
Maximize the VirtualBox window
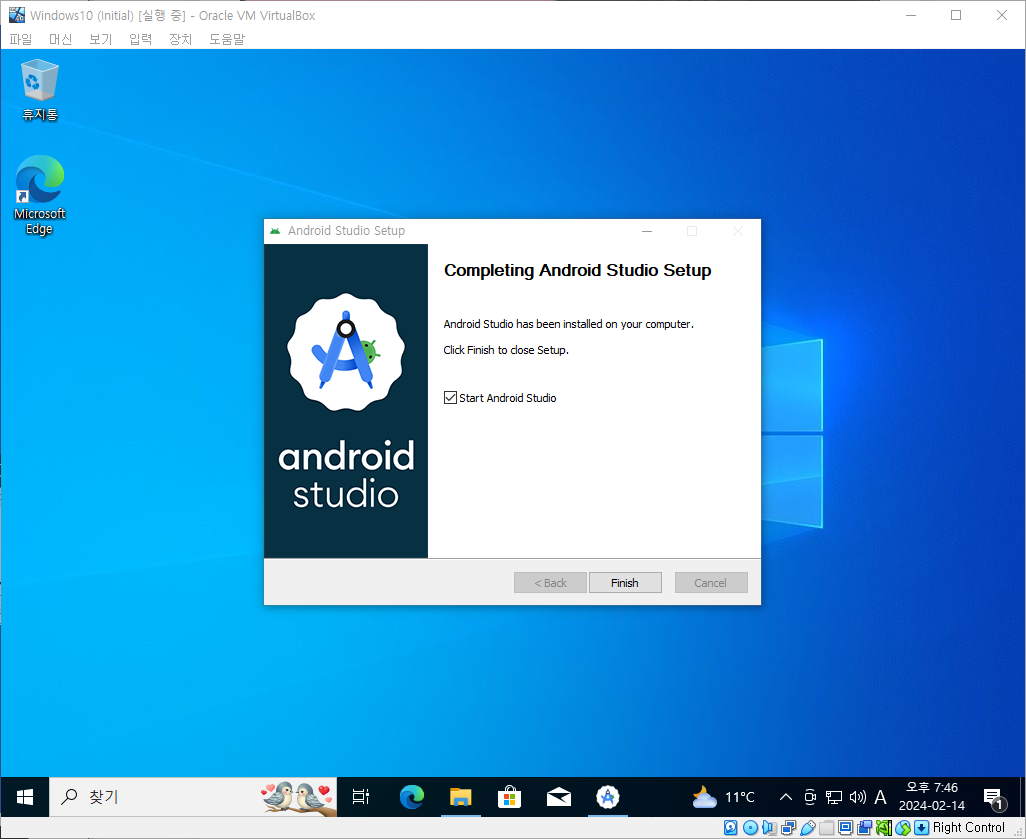pyautogui.click(x=956, y=15)
